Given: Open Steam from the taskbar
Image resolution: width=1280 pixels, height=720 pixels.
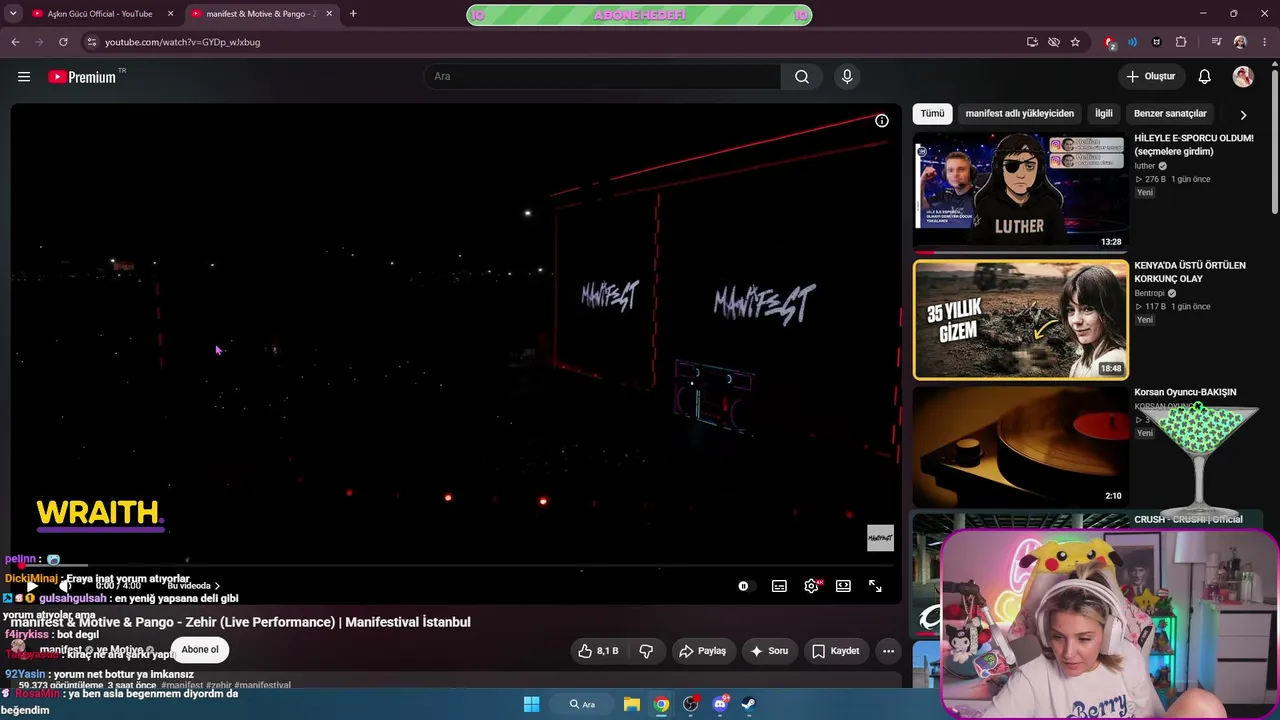Looking at the screenshot, I should click(x=748, y=704).
